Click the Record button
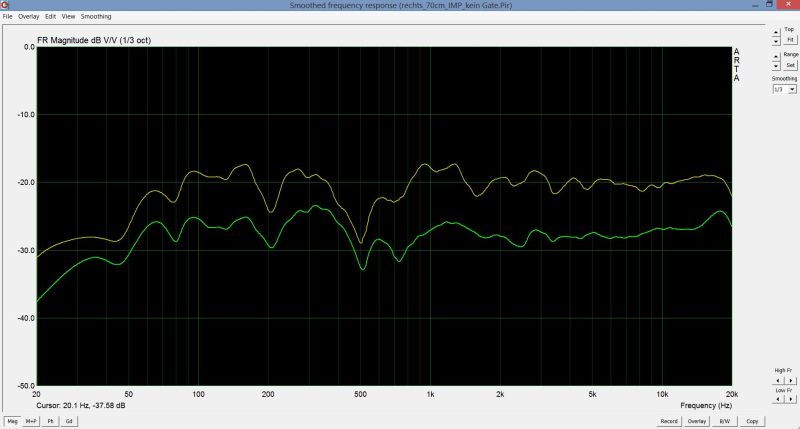 pos(669,421)
